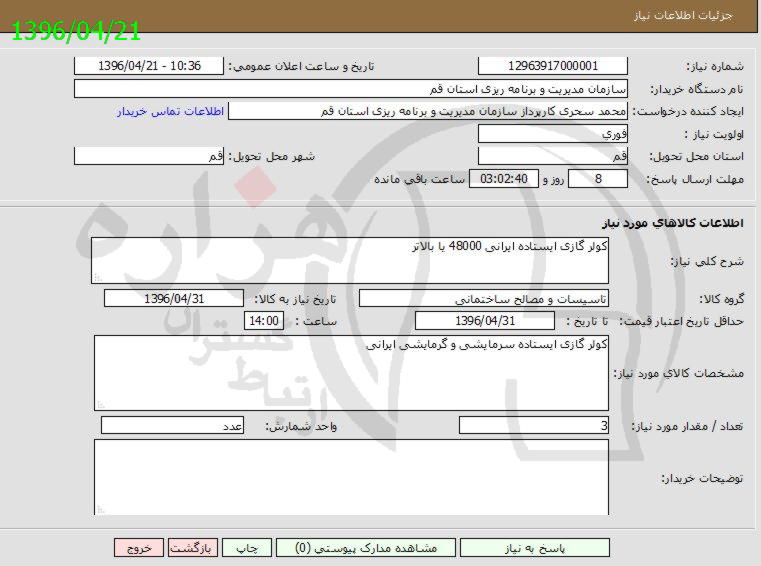Click the green 1396/04/21 date stamp

76,32
